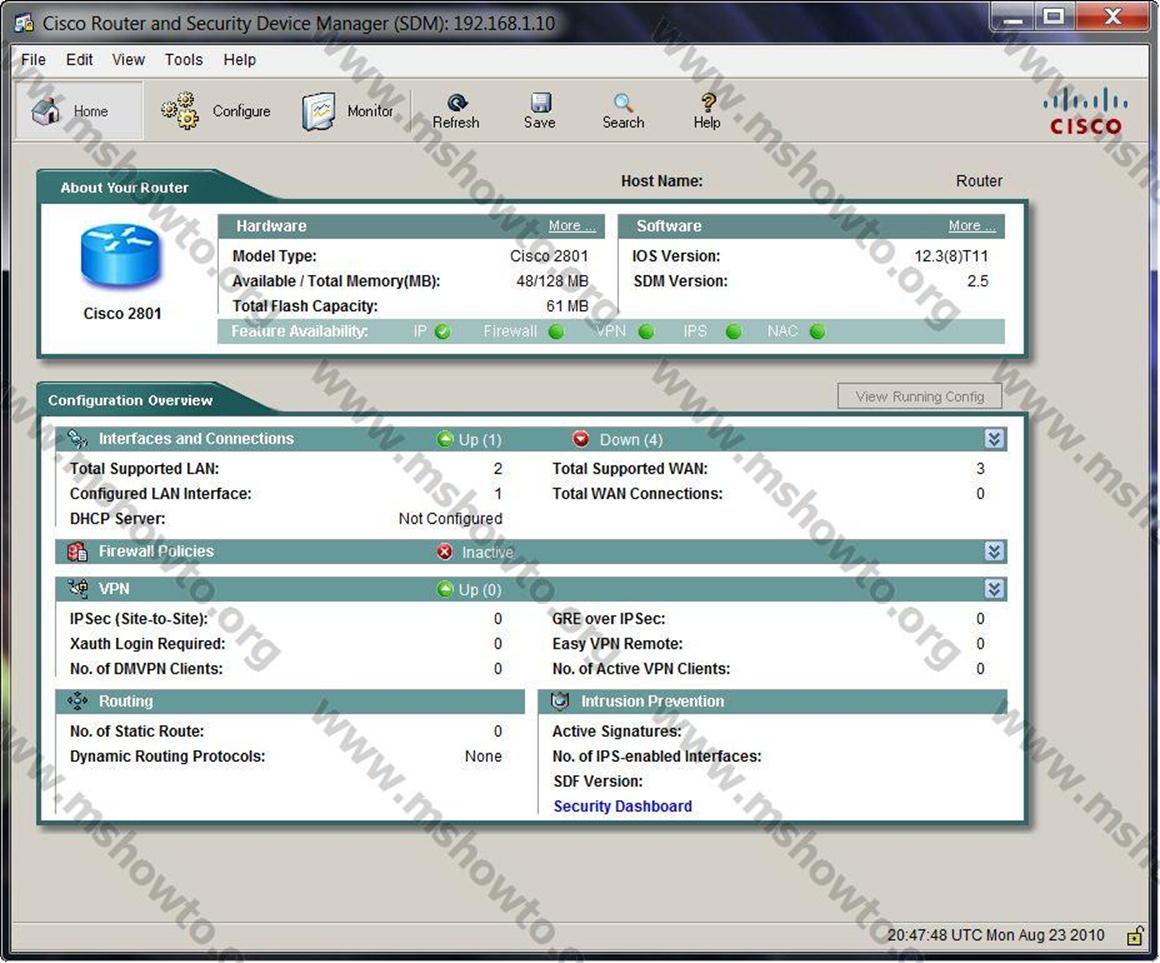Open the Tools menu

183,60
